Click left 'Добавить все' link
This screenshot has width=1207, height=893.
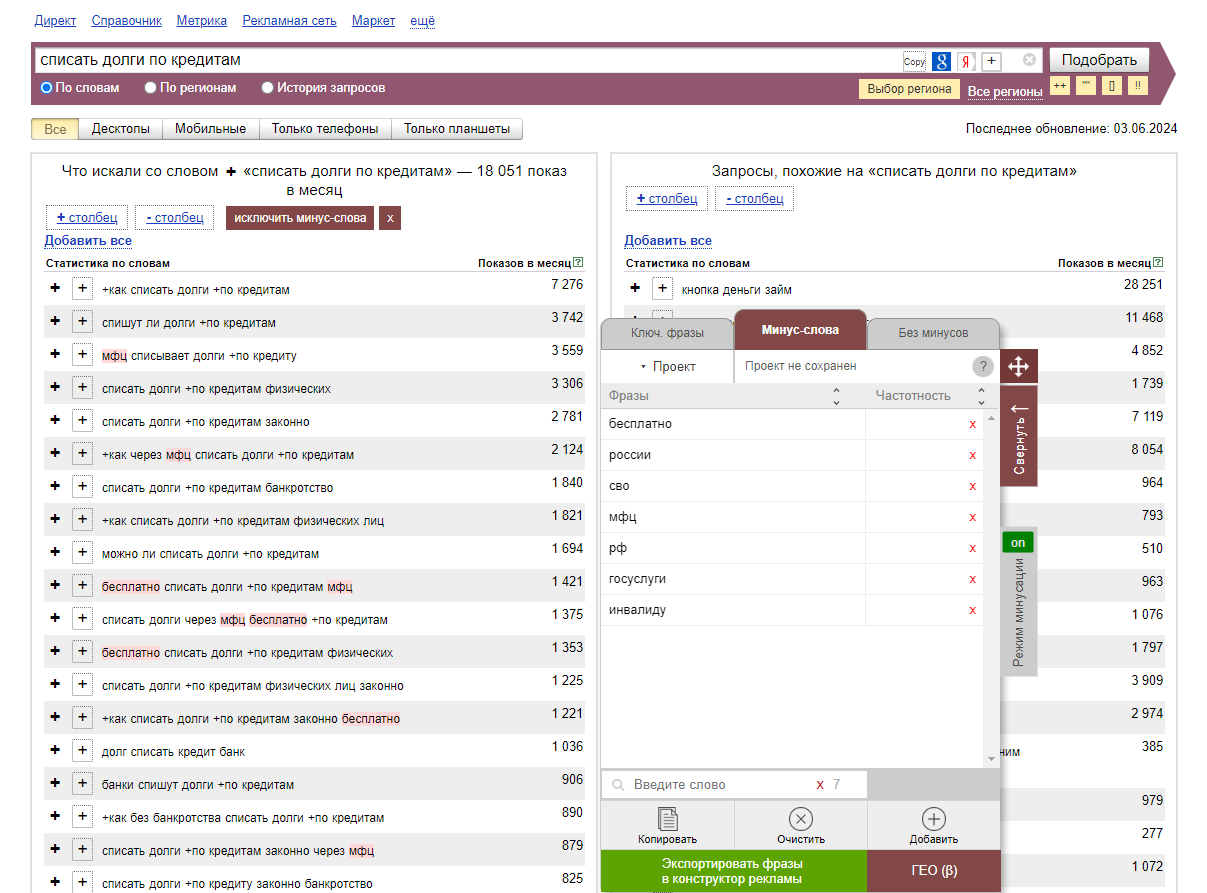click(88, 241)
